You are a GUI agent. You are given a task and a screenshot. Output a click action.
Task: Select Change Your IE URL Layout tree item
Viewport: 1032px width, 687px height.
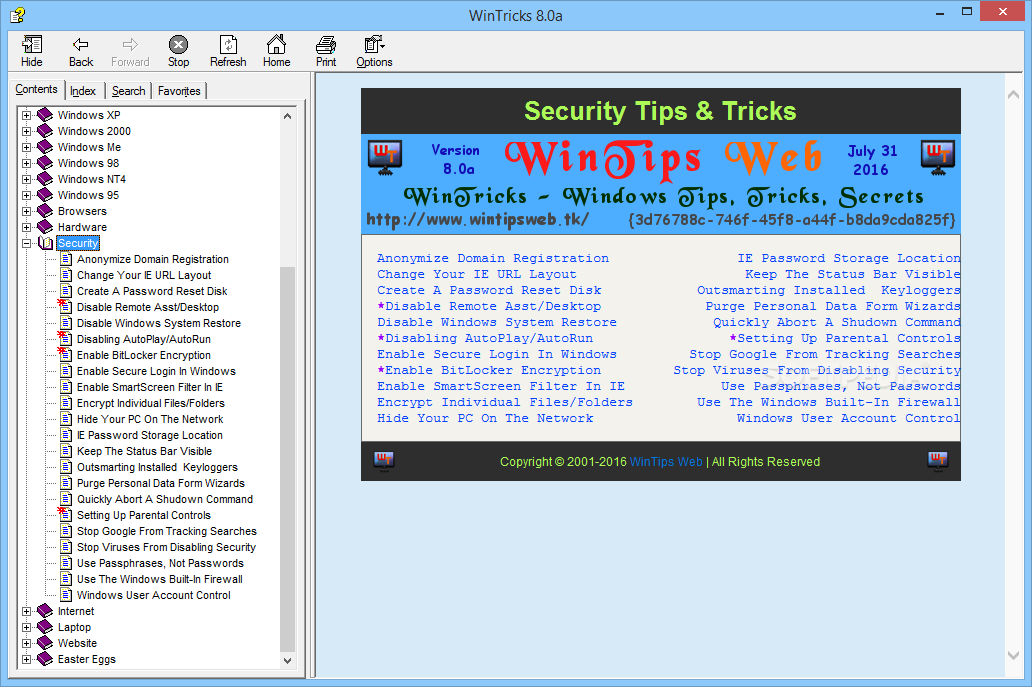pos(144,275)
